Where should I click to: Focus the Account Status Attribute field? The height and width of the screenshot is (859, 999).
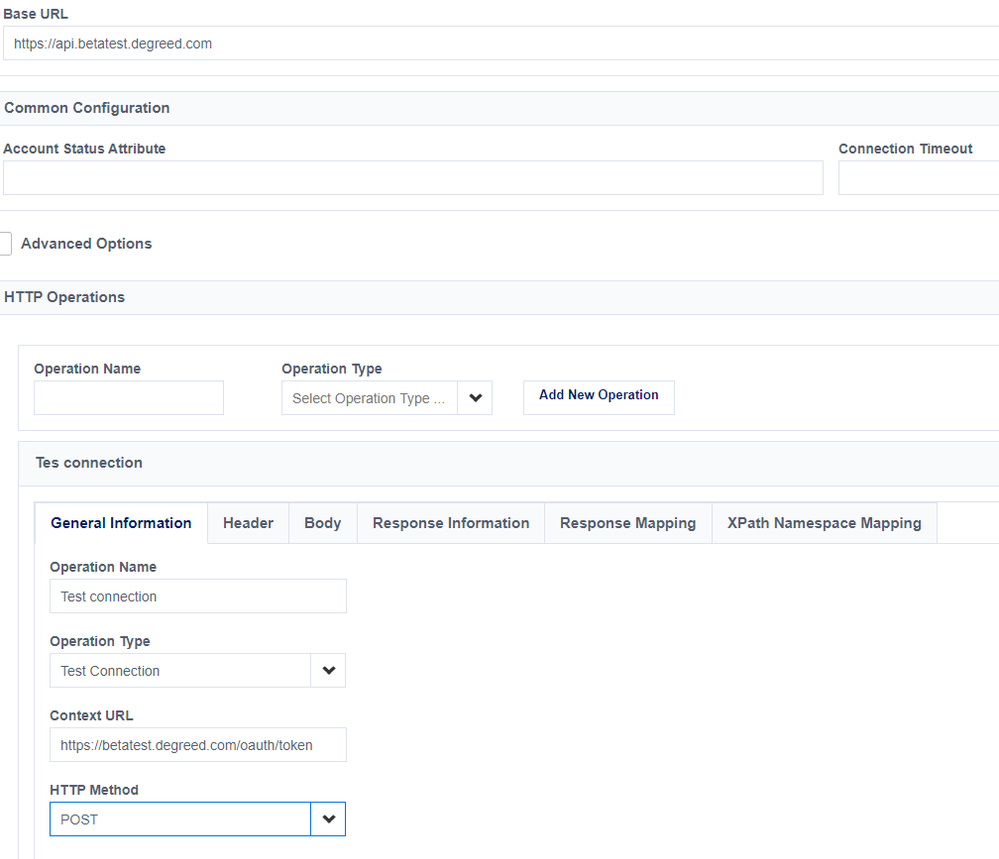(x=412, y=178)
